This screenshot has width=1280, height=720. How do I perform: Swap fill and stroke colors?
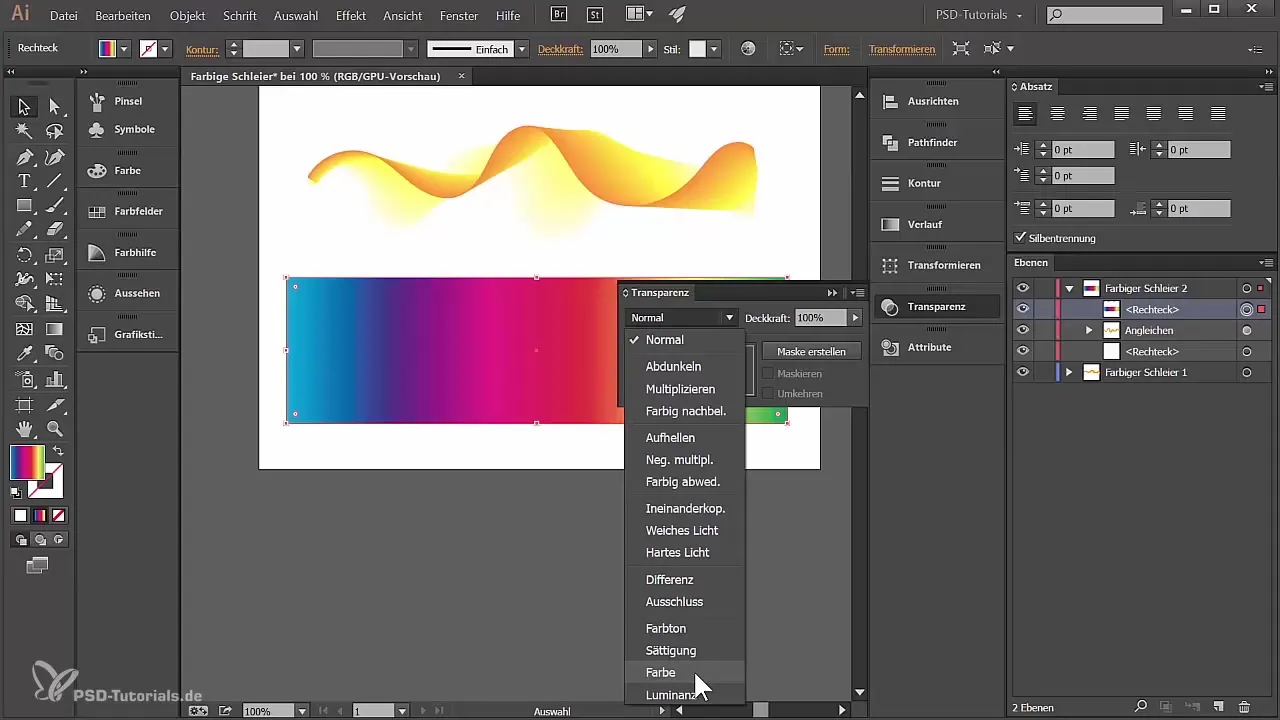tap(58, 452)
